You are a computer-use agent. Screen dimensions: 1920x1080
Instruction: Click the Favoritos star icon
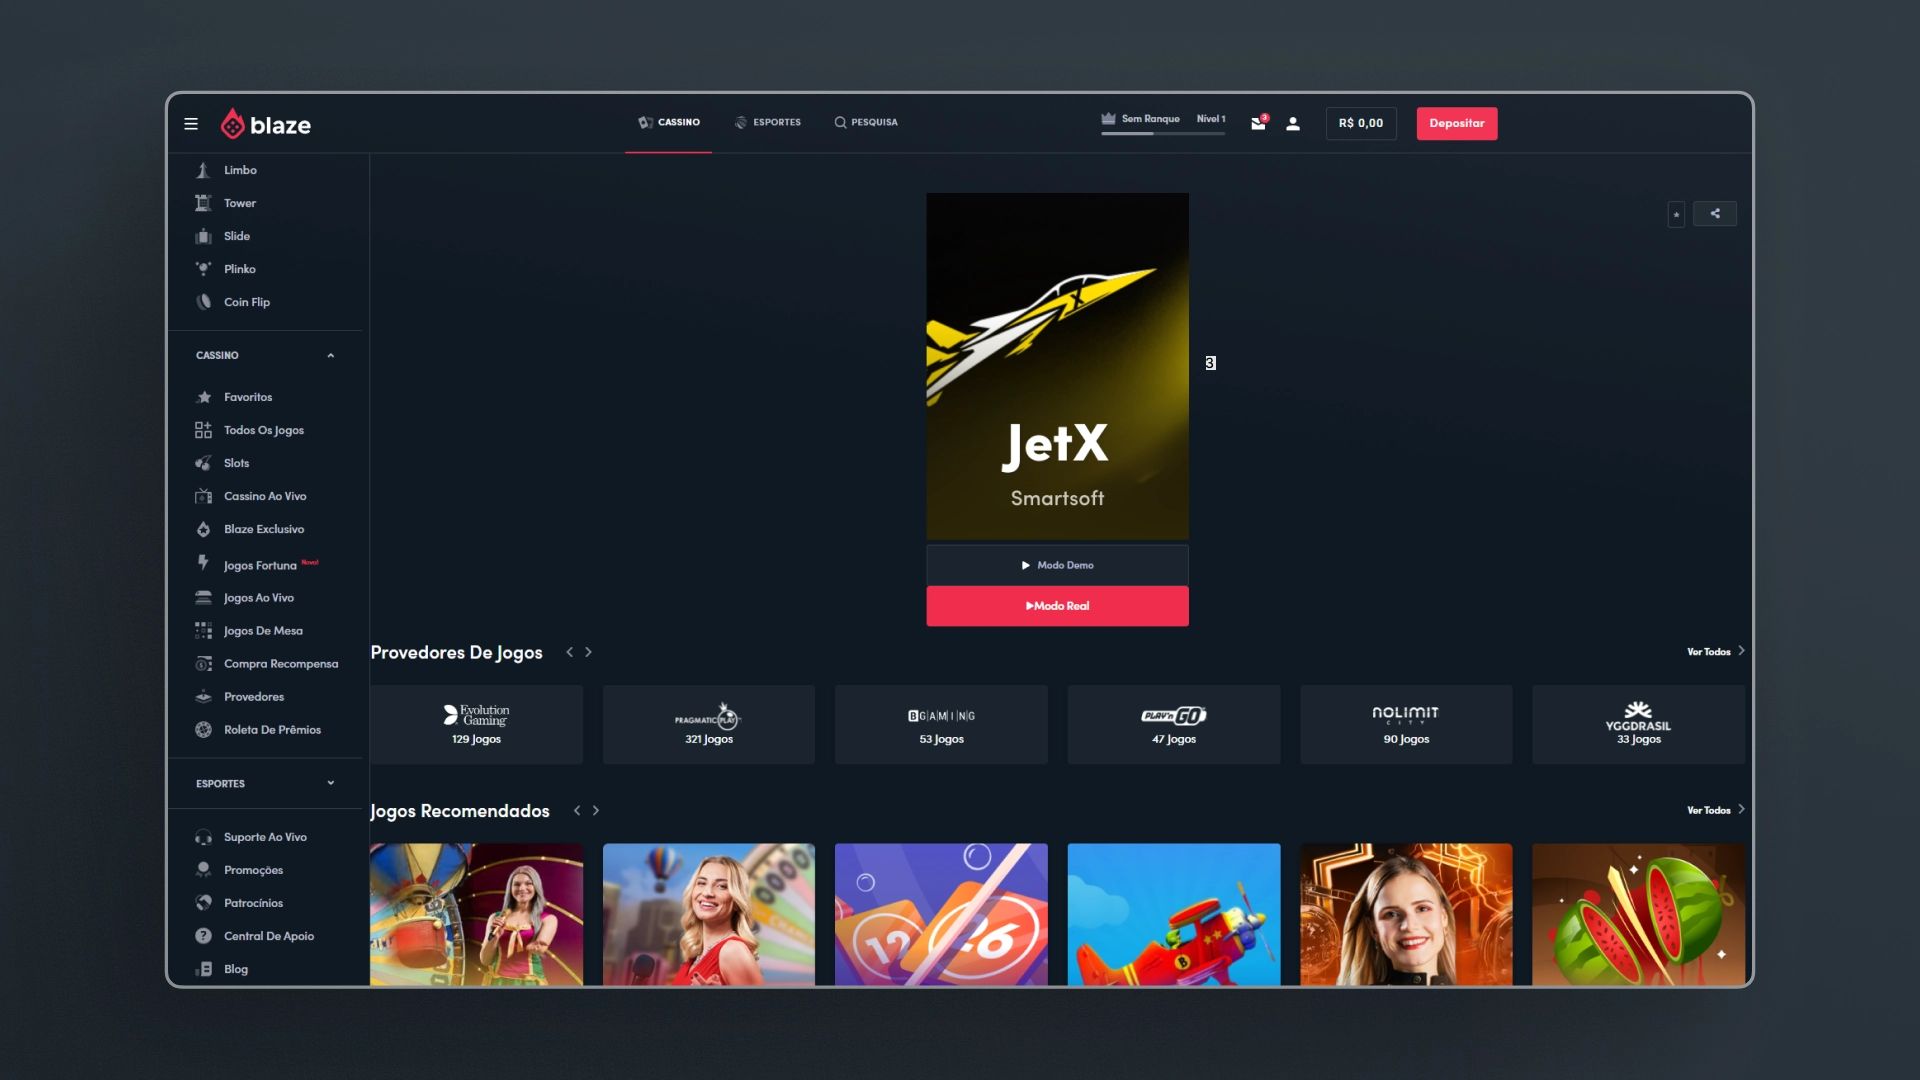(203, 397)
